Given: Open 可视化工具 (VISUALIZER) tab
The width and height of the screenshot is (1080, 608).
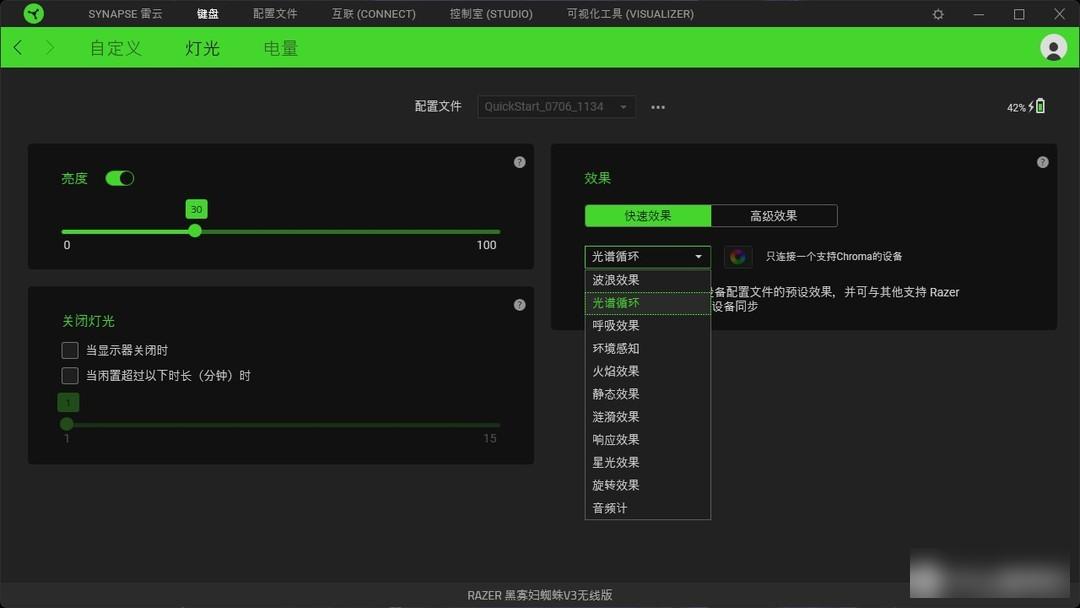Looking at the screenshot, I should [x=630, y=14].
